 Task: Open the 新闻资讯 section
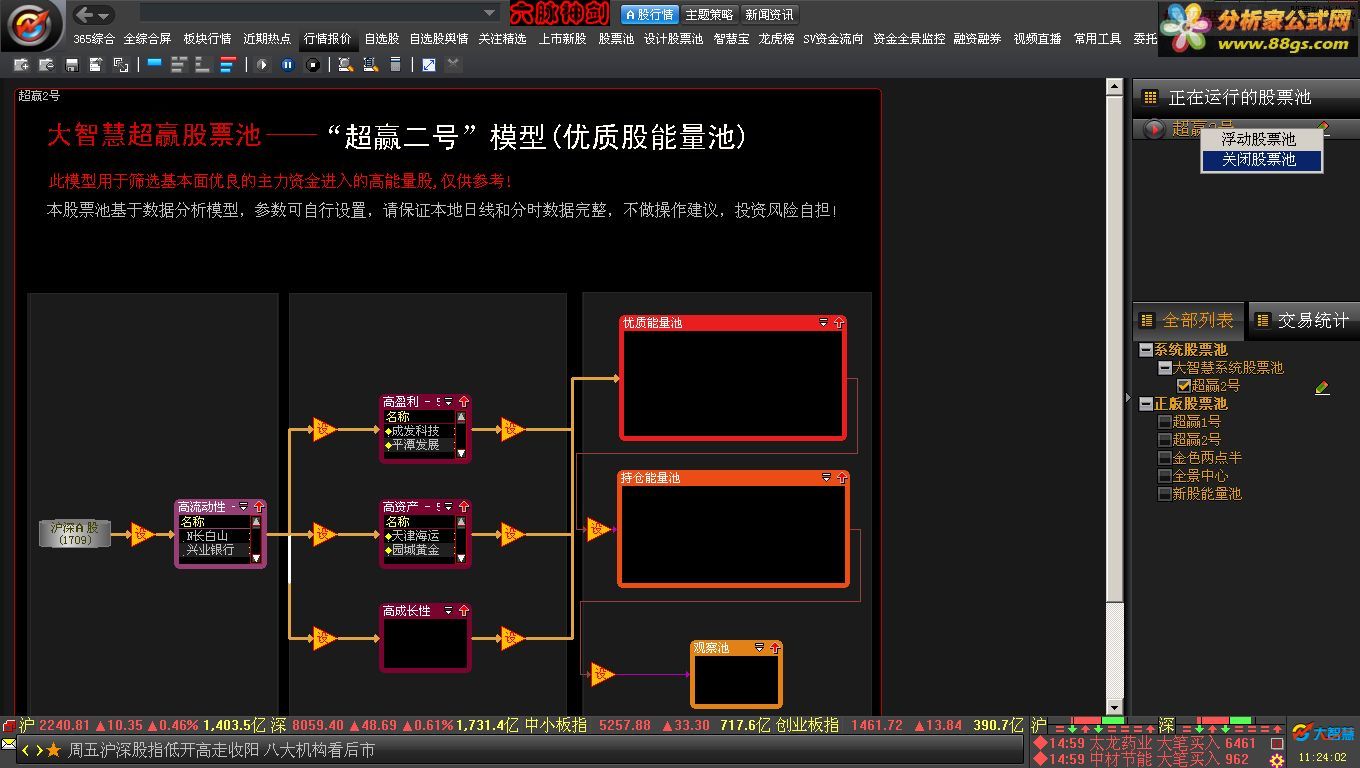769,14
